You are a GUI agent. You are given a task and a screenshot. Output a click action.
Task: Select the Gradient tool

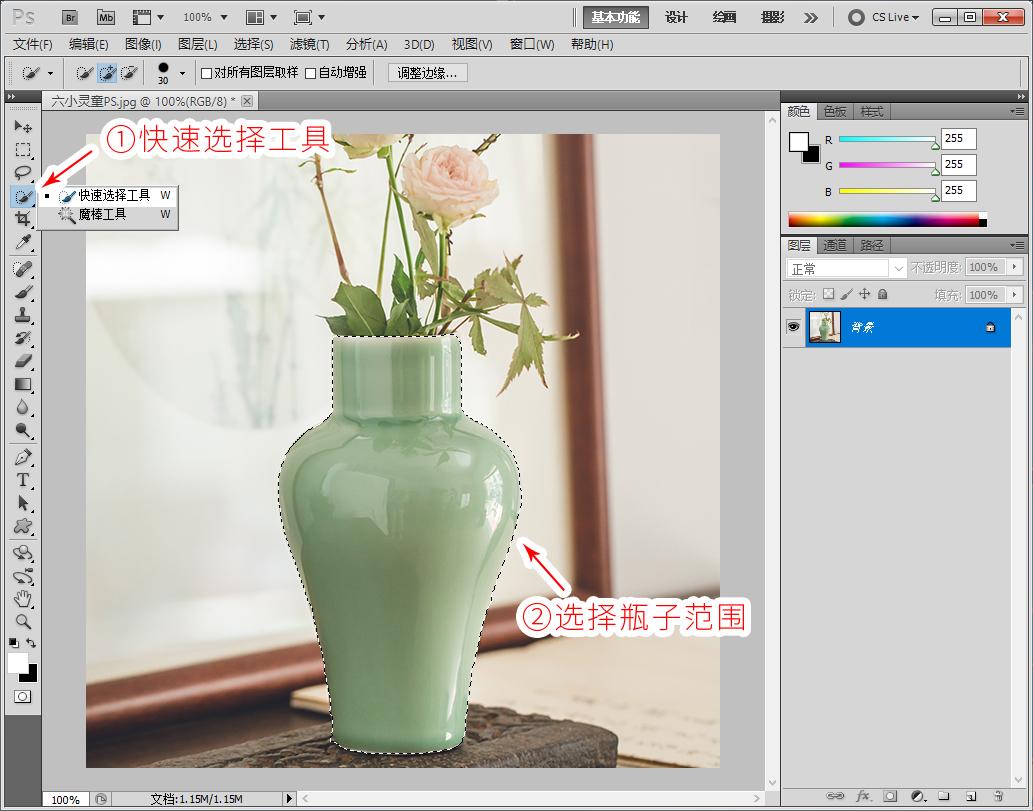(22, 384)
